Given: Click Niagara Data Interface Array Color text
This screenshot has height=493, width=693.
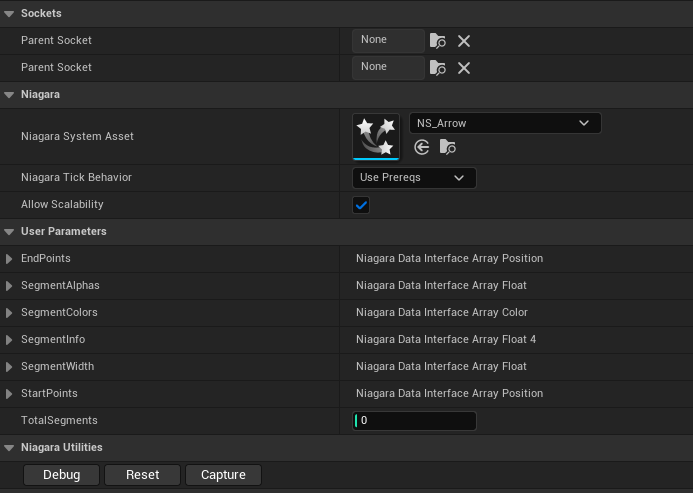Looking at the screenshot, I should click(442, 312).
